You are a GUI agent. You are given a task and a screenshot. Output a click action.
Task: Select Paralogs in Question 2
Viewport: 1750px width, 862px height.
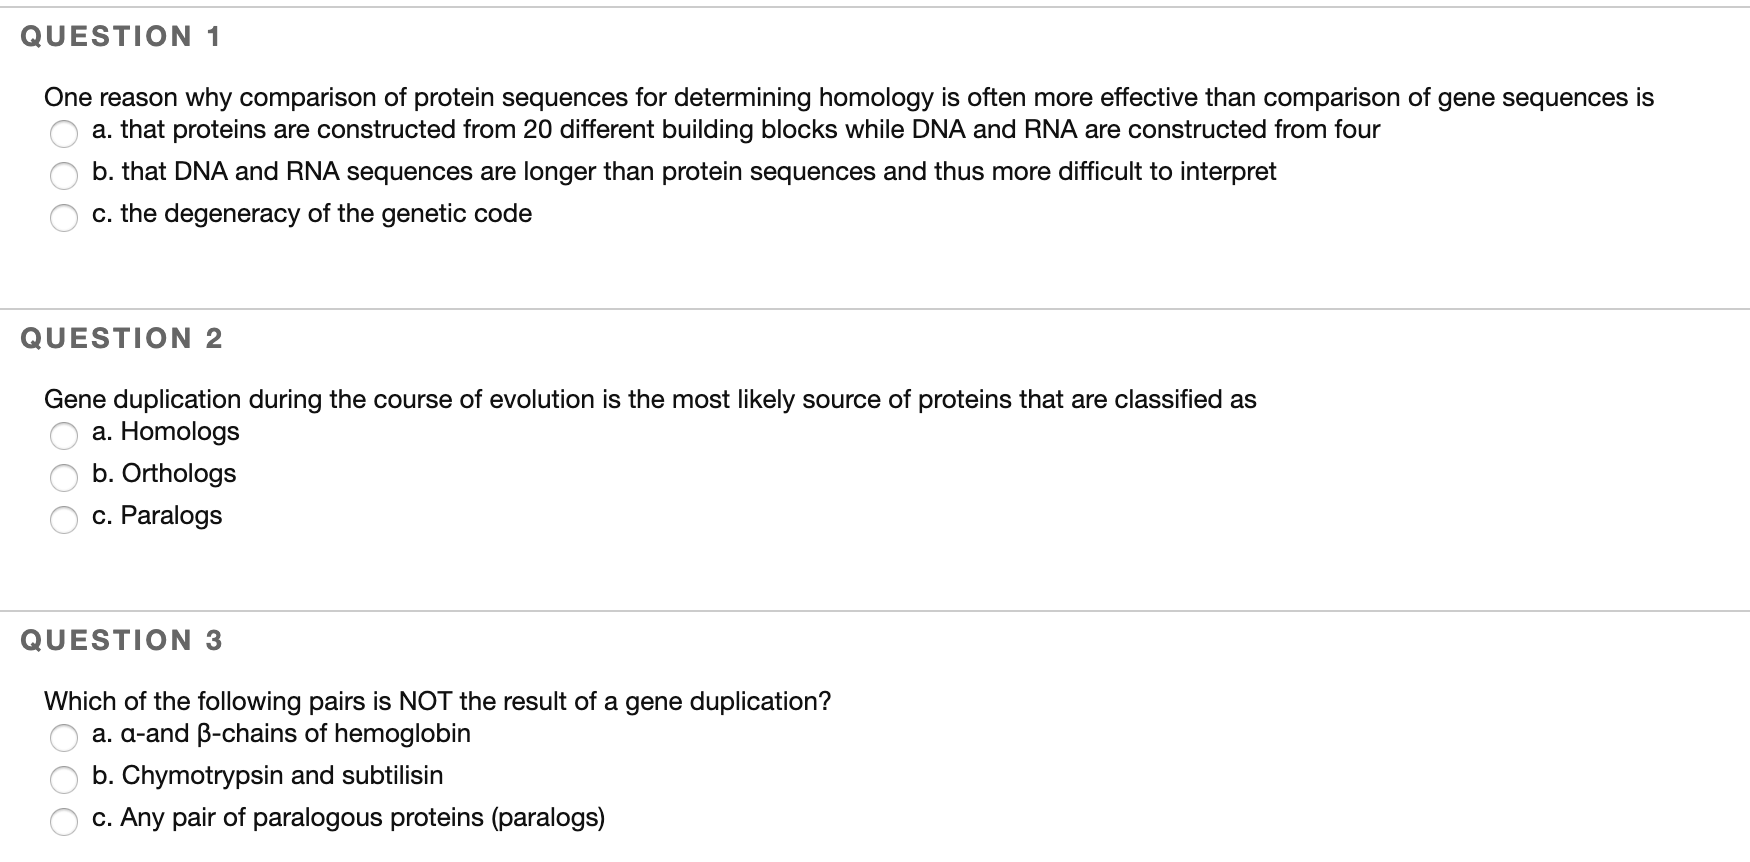pyautogui.click(x=64, y=521)
